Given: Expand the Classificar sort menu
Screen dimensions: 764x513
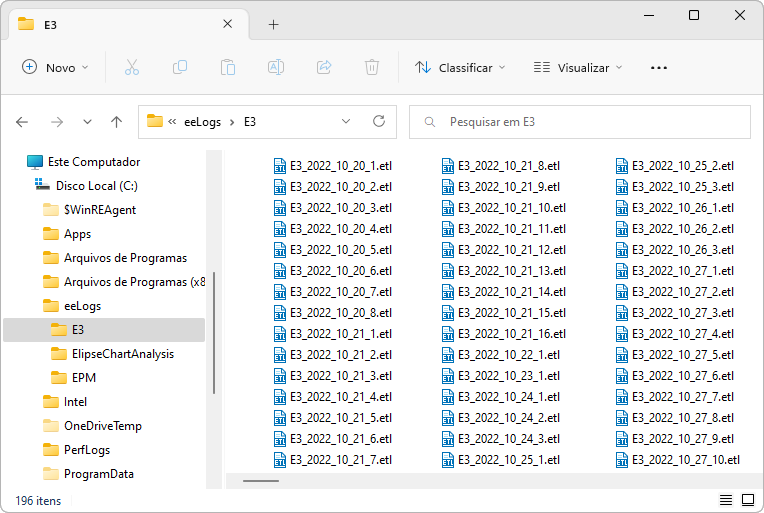Looking at the screenshot, I should pyautogui.click(x=460, y=67).
